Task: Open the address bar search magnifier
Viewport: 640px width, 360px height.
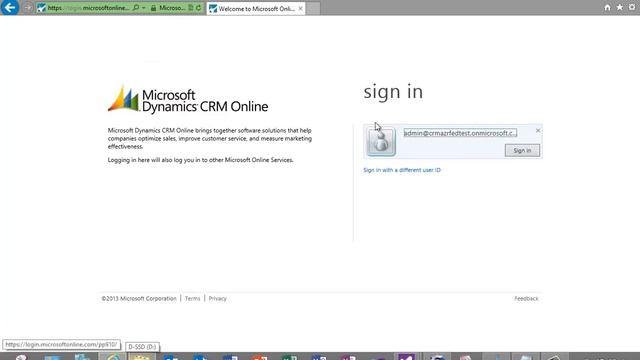Action: click(136, 8)
